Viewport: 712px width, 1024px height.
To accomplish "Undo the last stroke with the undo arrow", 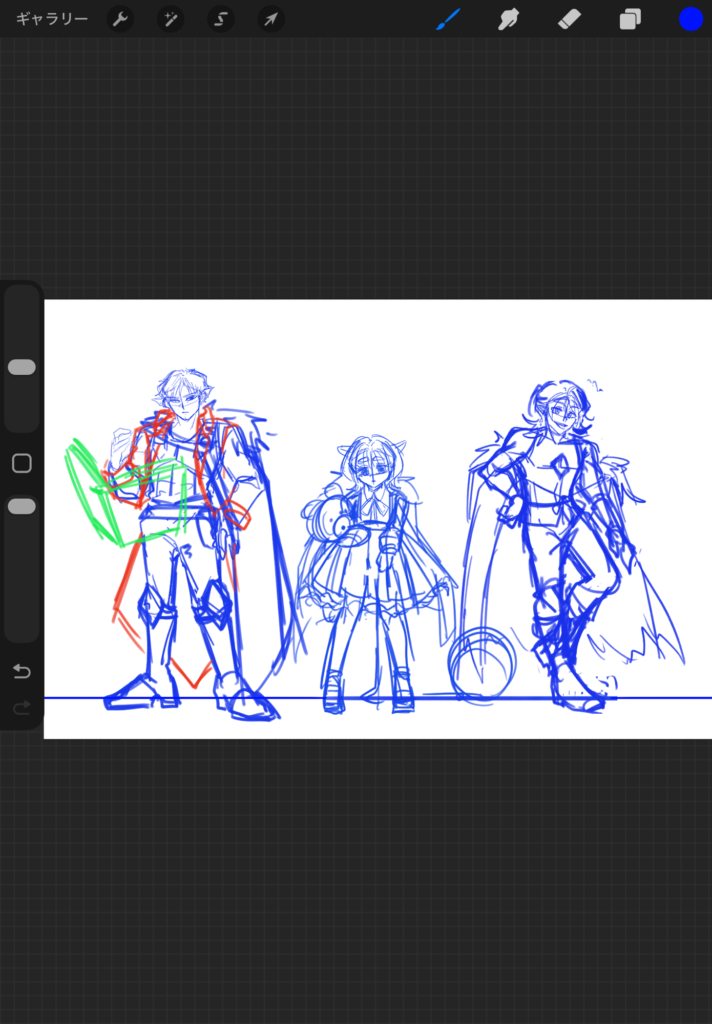I will [22, 671].
